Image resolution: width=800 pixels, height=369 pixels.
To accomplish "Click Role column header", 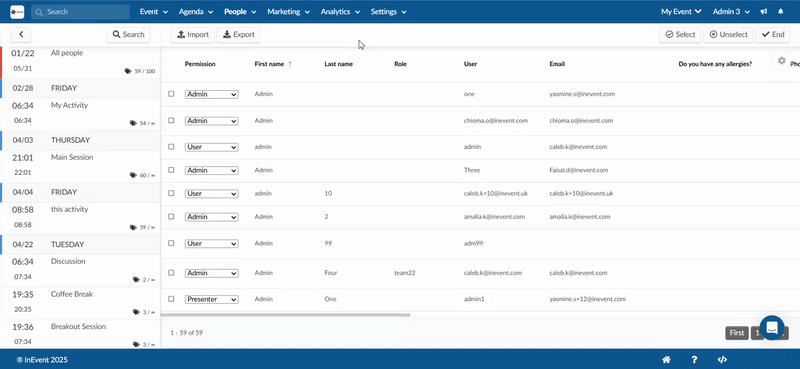I will pos(401,64).
